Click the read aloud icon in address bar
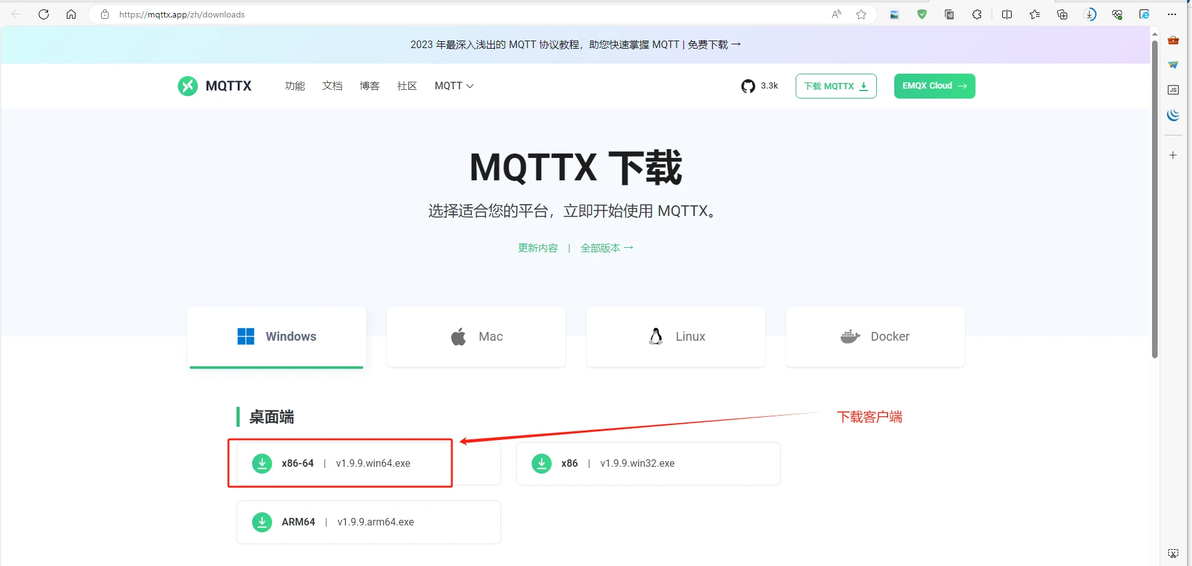 point(836,14)
